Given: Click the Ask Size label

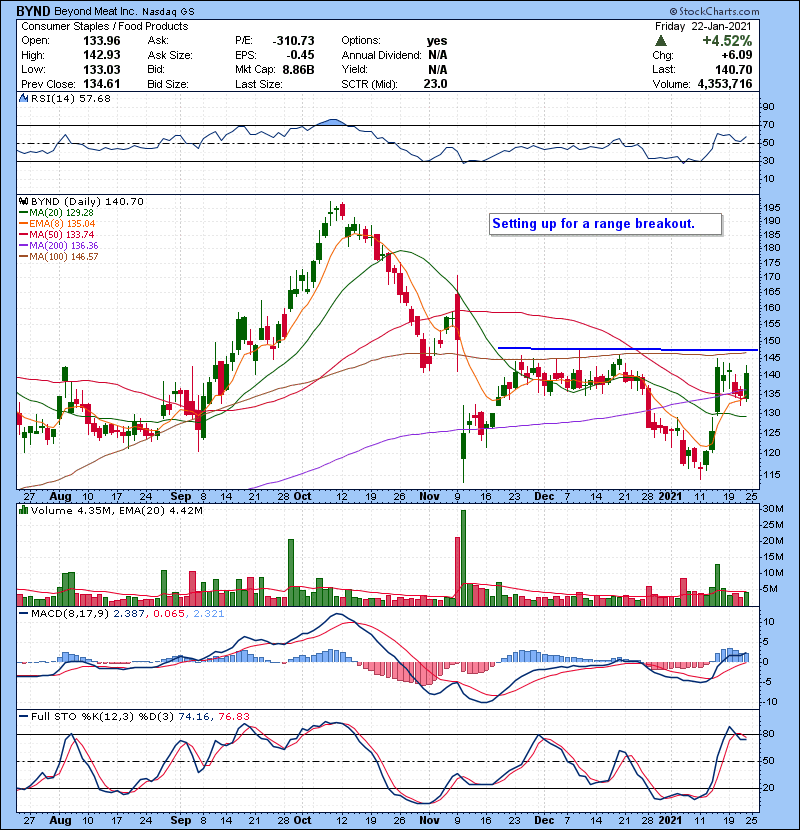Looking at the screenshot, I should [x=170, y=55].
